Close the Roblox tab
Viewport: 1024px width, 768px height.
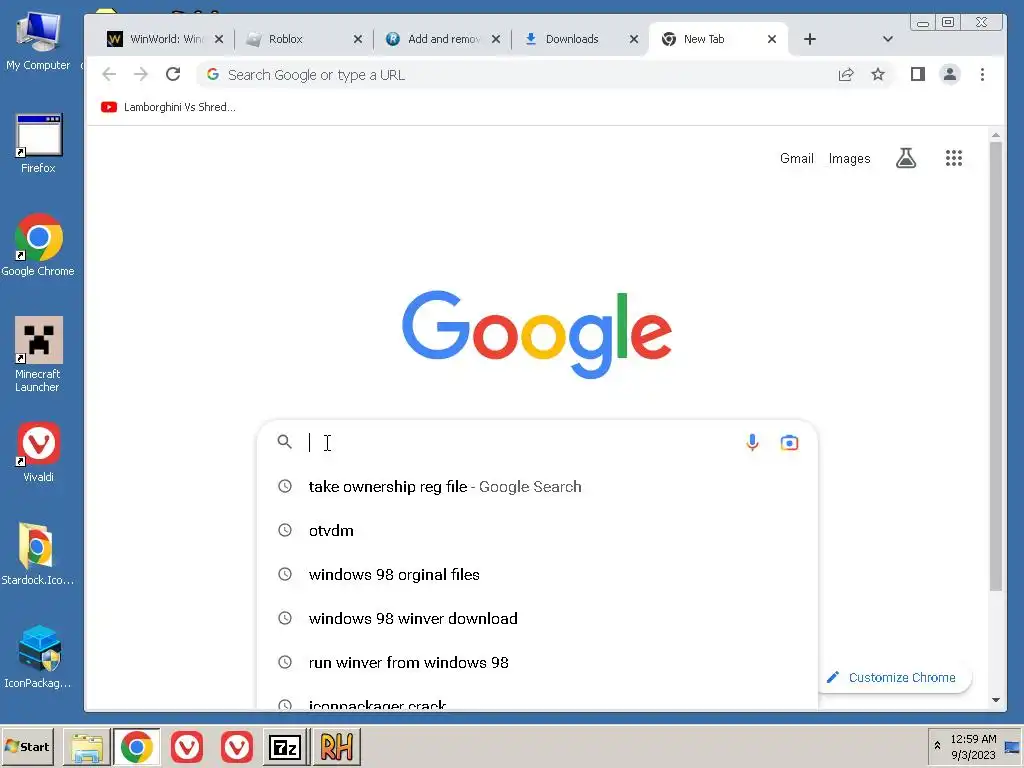pyautogui.click(x=358, y=39)
